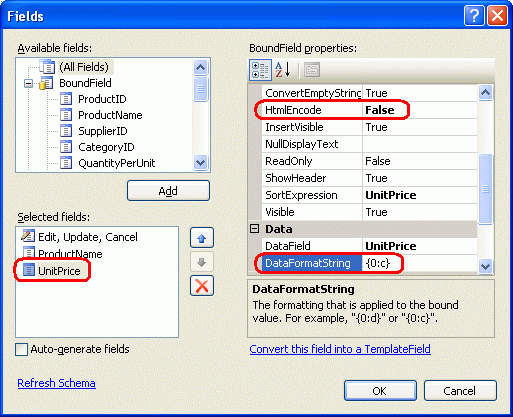Select the SortExpression property name

tap(301, 195)
